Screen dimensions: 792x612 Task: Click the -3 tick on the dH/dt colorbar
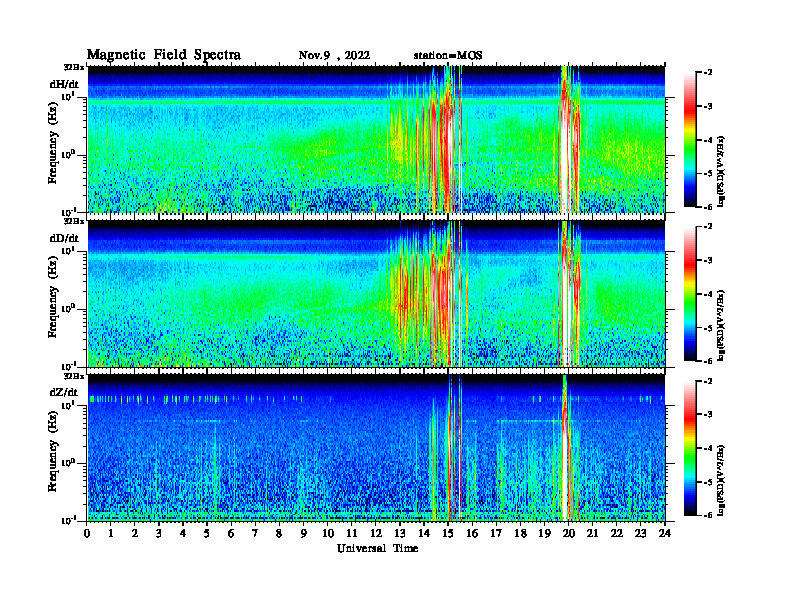pyautogui.click(x=708, y=107)
